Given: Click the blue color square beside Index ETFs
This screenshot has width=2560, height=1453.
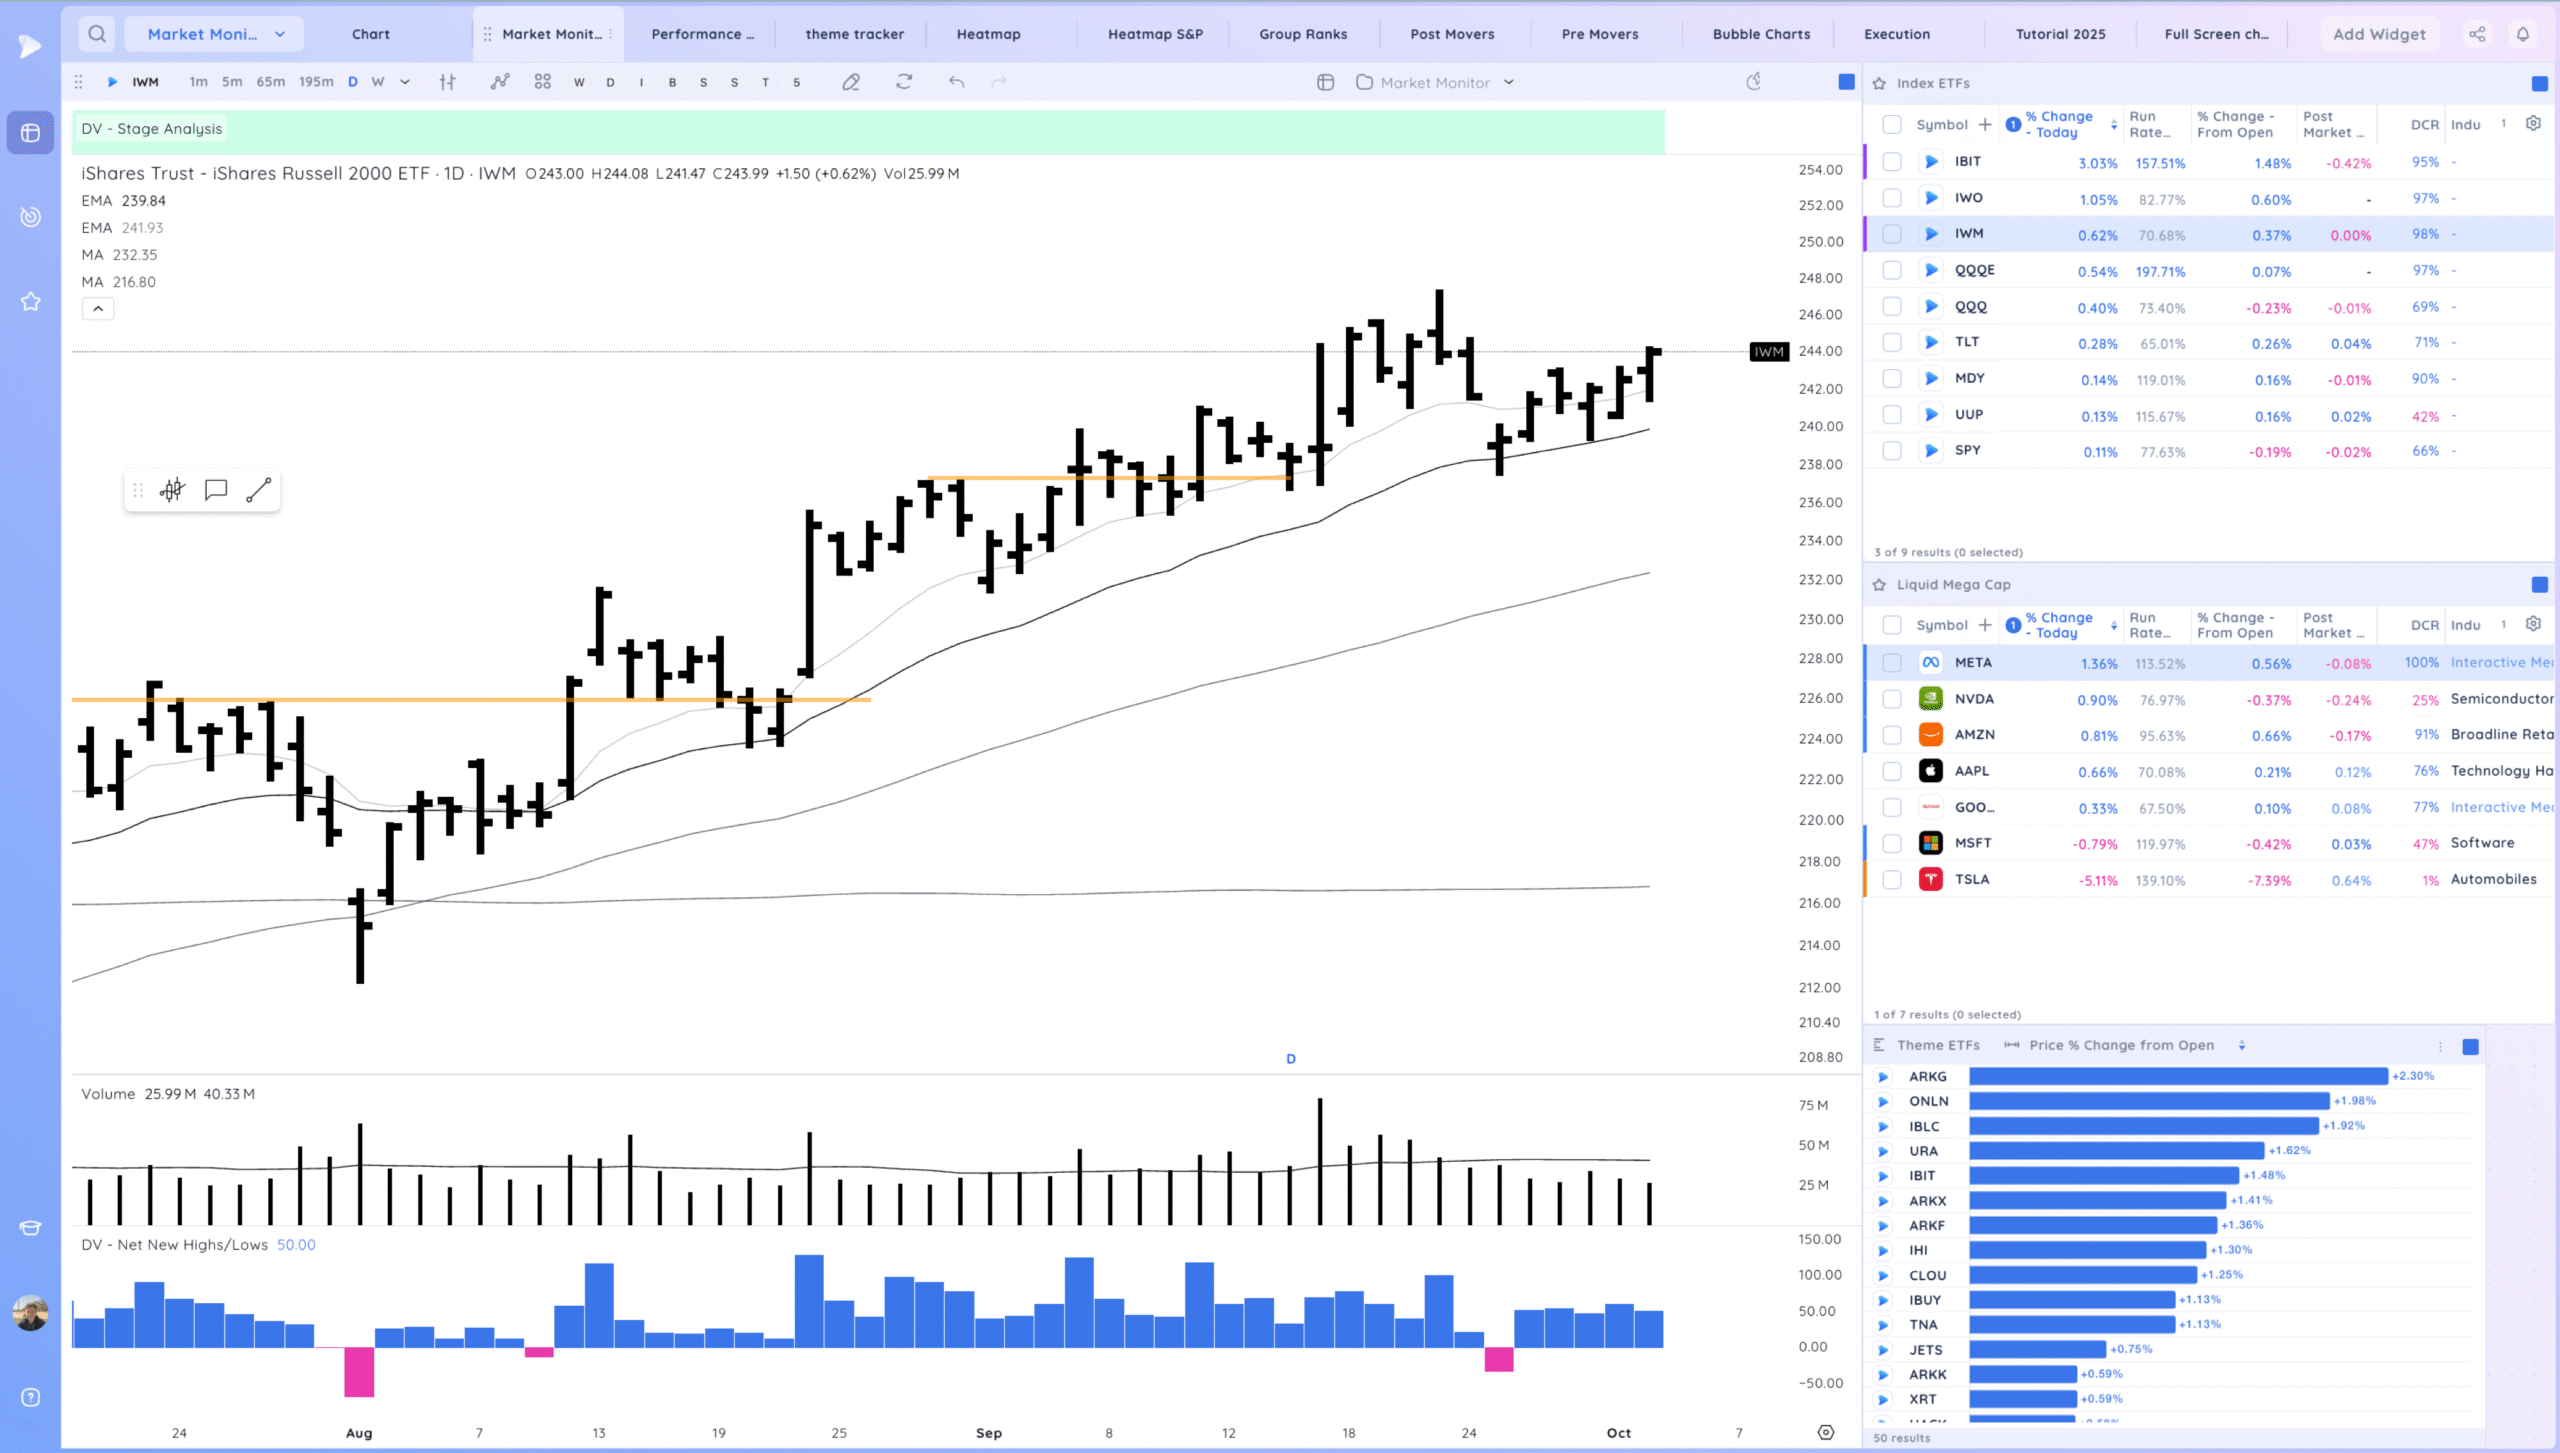Looking at the screenshot, I should click(x=2539, y=84).
